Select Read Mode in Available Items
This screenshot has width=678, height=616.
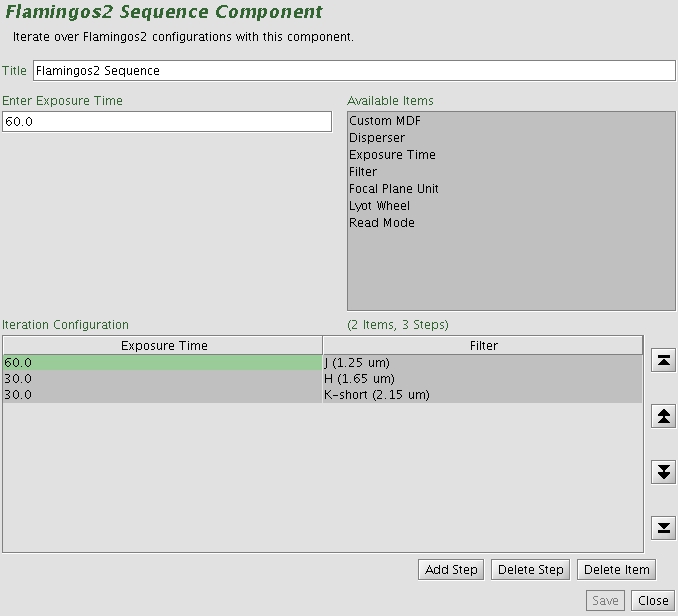pos(511,223)
